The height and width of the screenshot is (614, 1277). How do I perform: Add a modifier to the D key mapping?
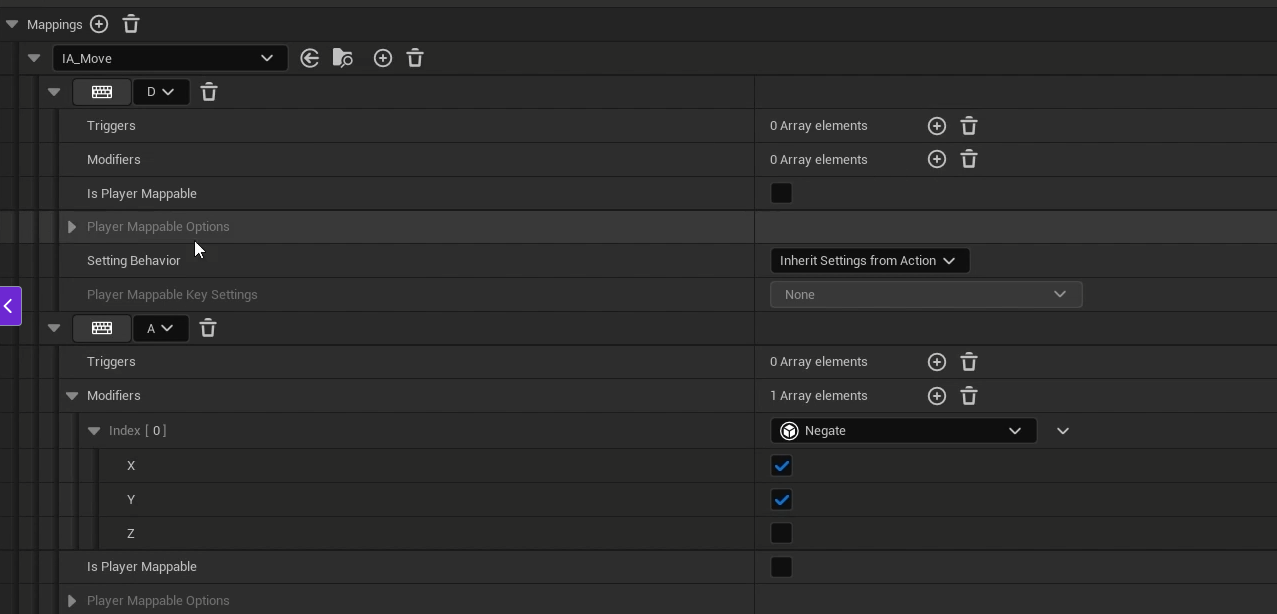(937, 159)
